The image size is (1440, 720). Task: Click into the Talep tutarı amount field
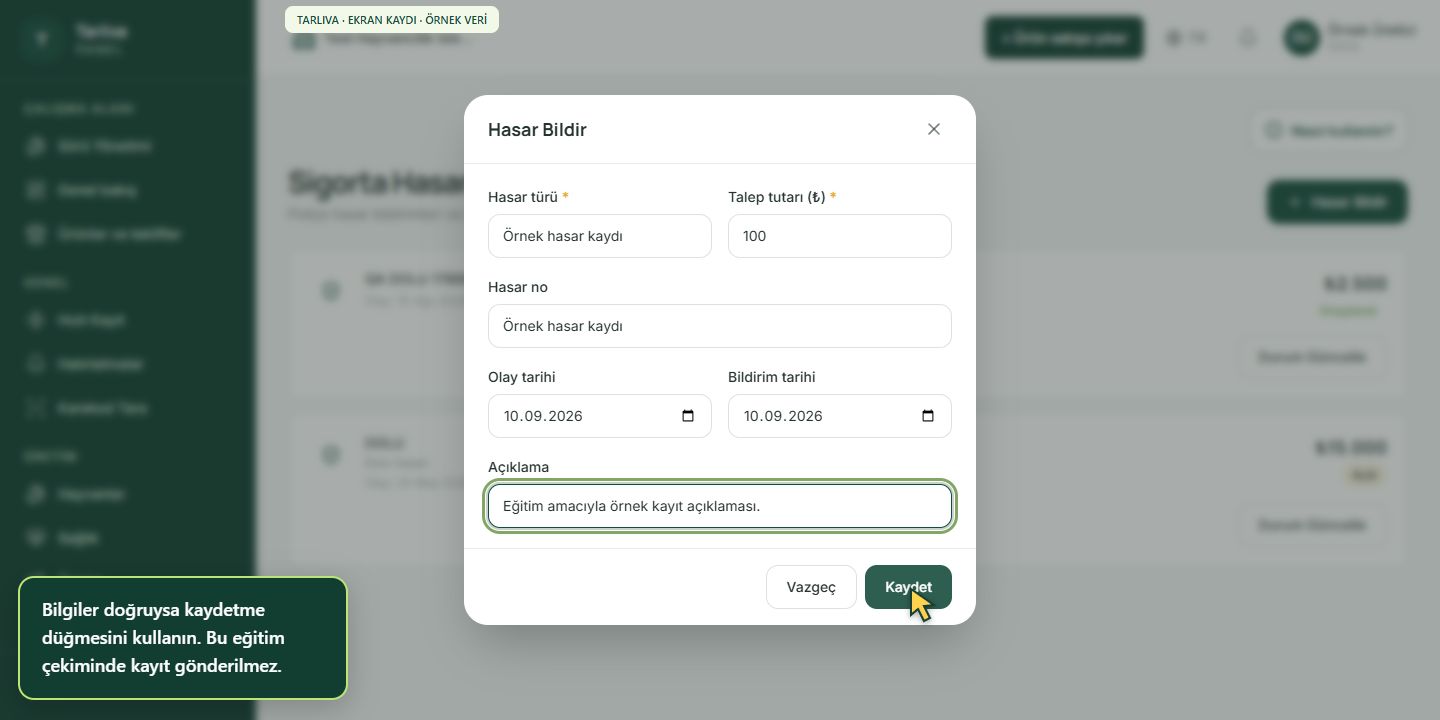(x=840, y=236)
